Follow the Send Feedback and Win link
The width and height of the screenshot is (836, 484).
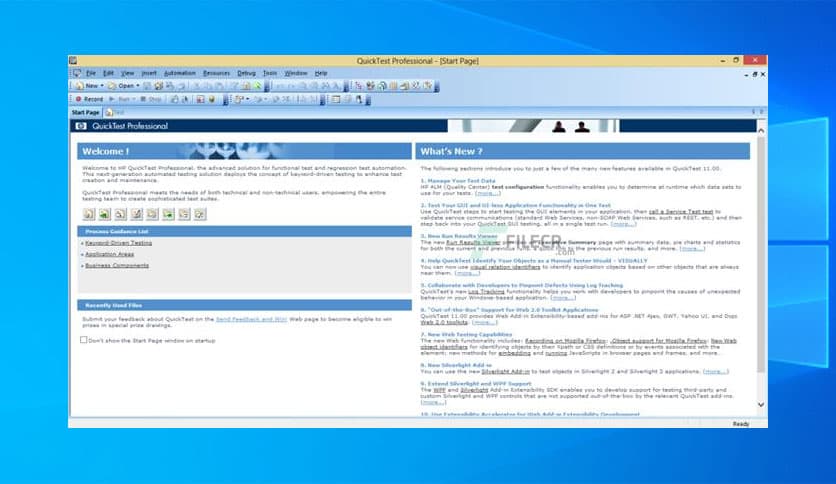[x=251, y=319]
